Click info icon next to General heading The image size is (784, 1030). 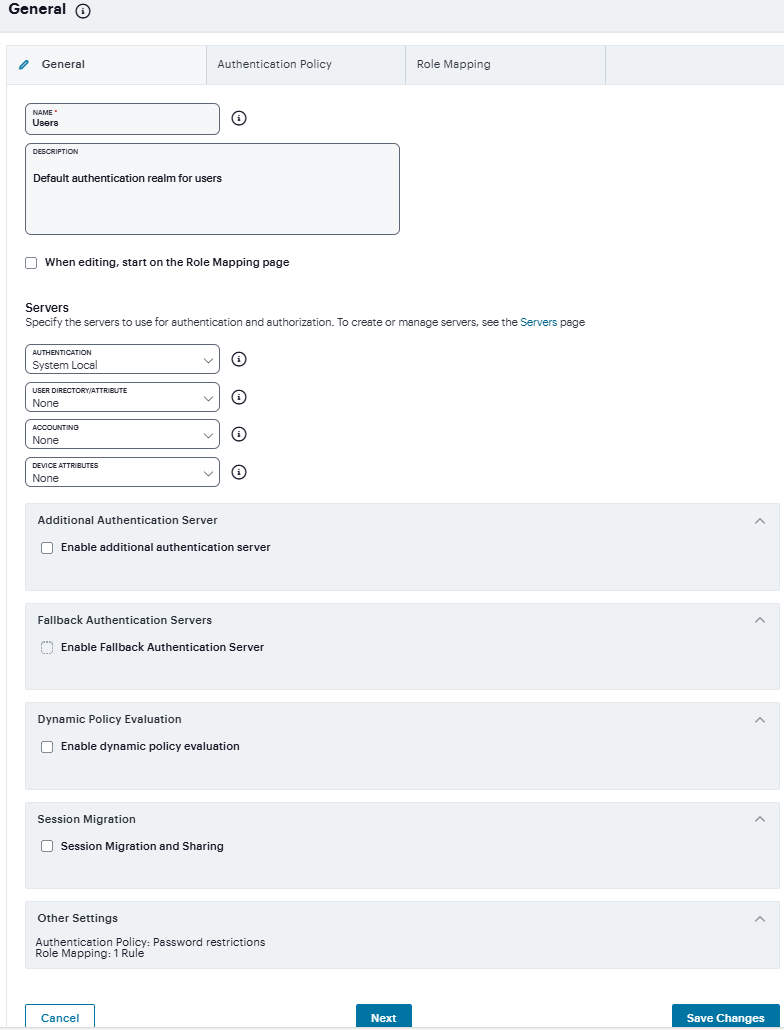click(83, 11)
